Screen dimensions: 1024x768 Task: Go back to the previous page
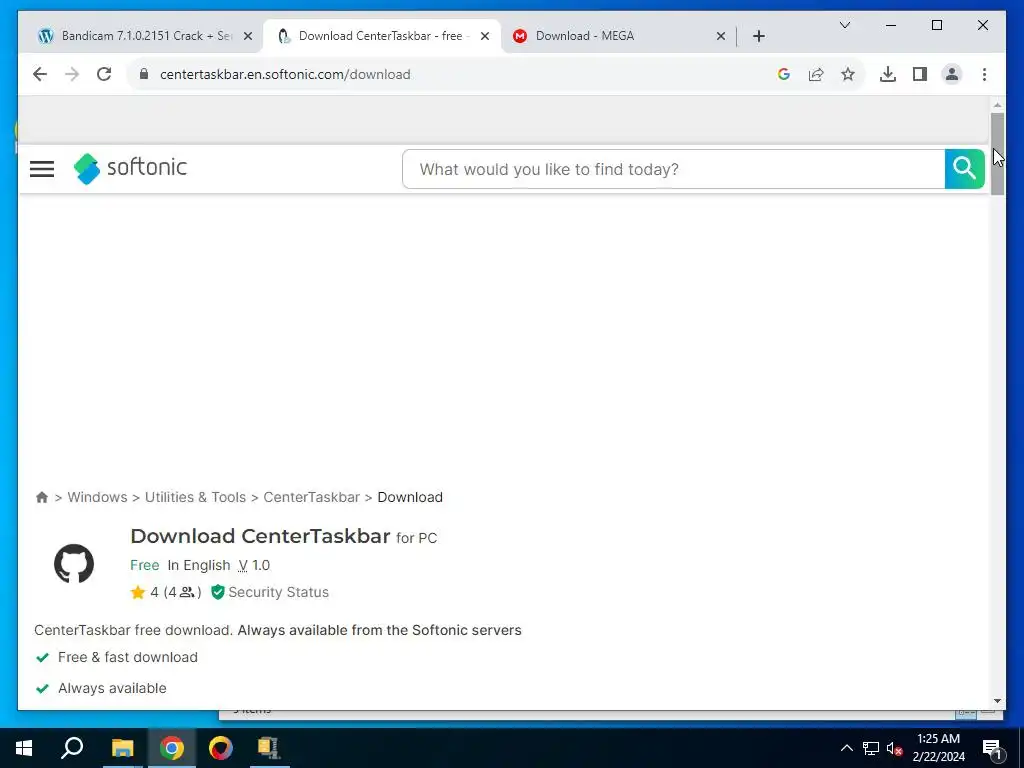(40, 74)
